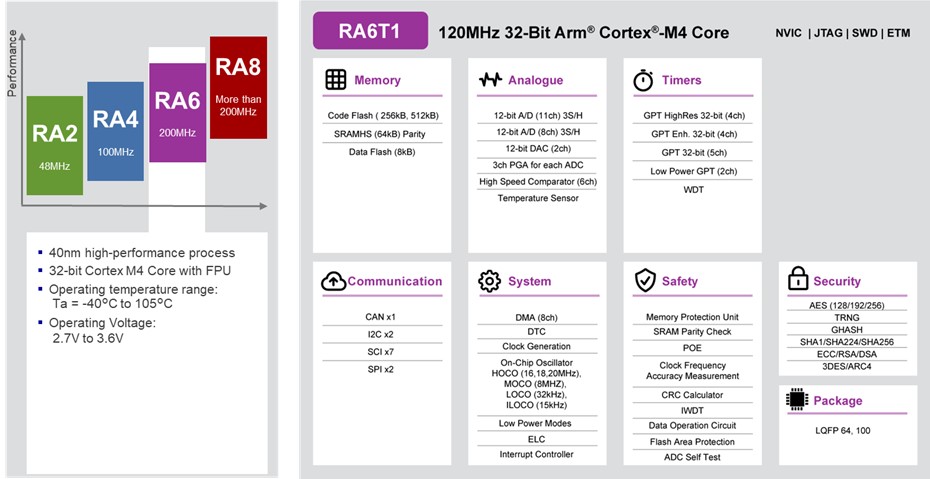This screenshot has width=930, height=479.
Task: Click GPT HighRes 32-bit (4ch) row
Action: click(x=693, y=116)
